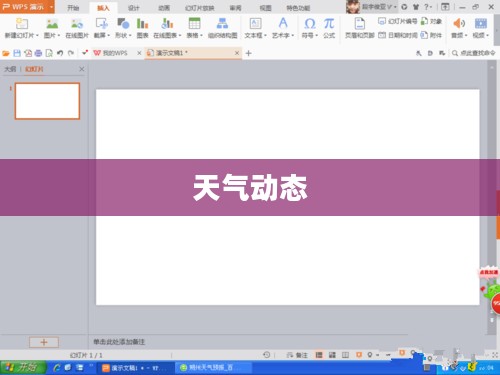Expand the New Slide (新建幻灯片) dropdown arrow
This screenshot has width=500, height=375.
click(37, 35)
